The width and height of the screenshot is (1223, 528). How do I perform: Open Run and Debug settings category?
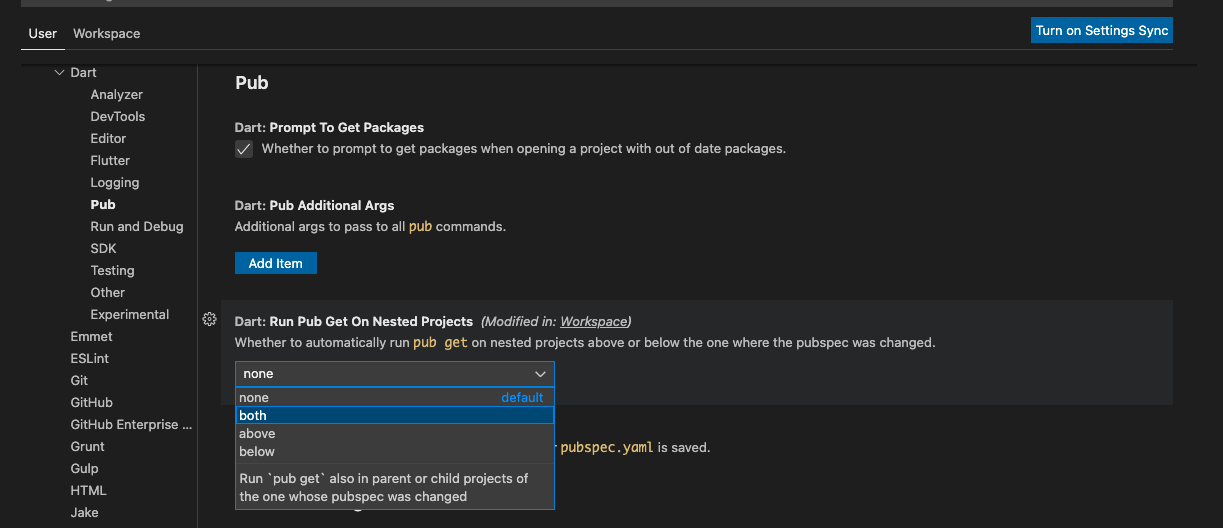click(x=137, y=227)
